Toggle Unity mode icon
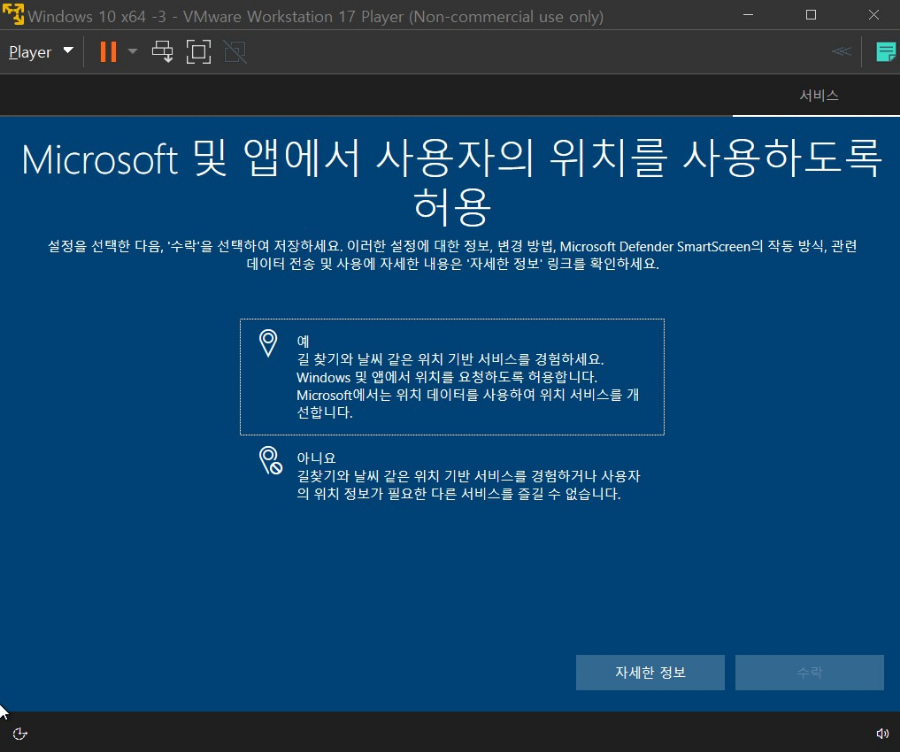The image size is (900, 752). (x=235, y=52)
